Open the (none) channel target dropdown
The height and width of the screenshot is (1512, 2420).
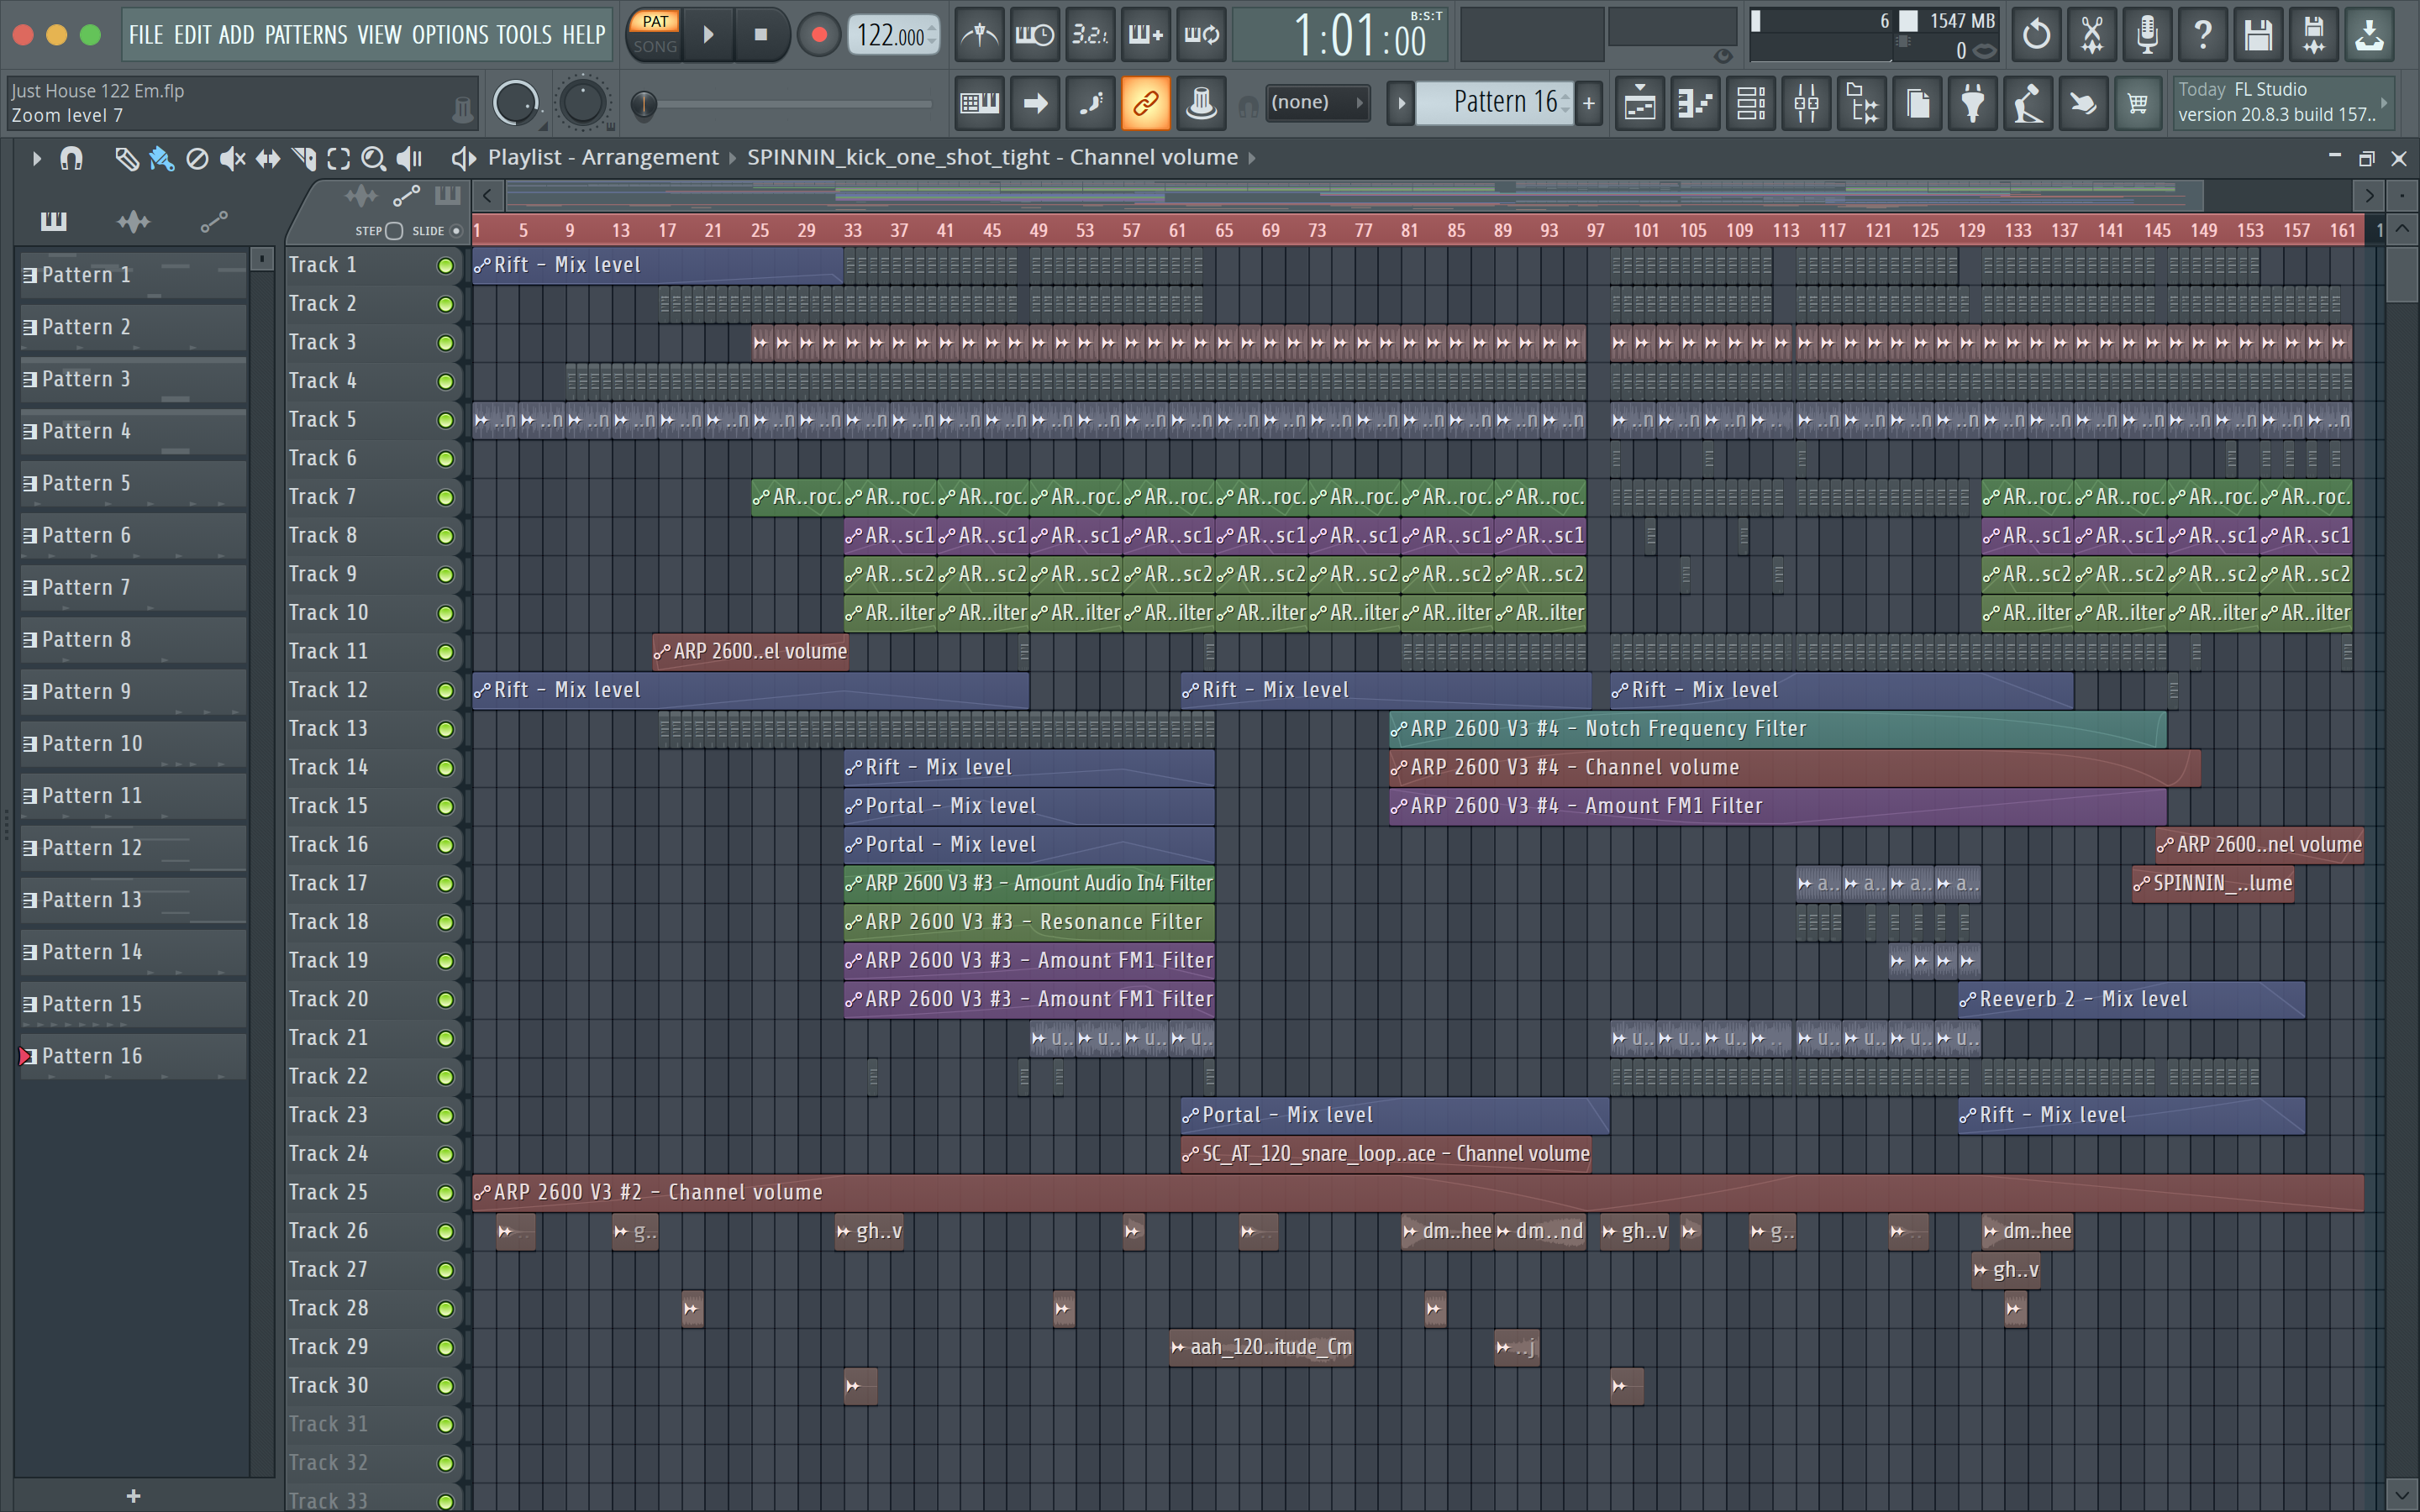click(1317, 102)
